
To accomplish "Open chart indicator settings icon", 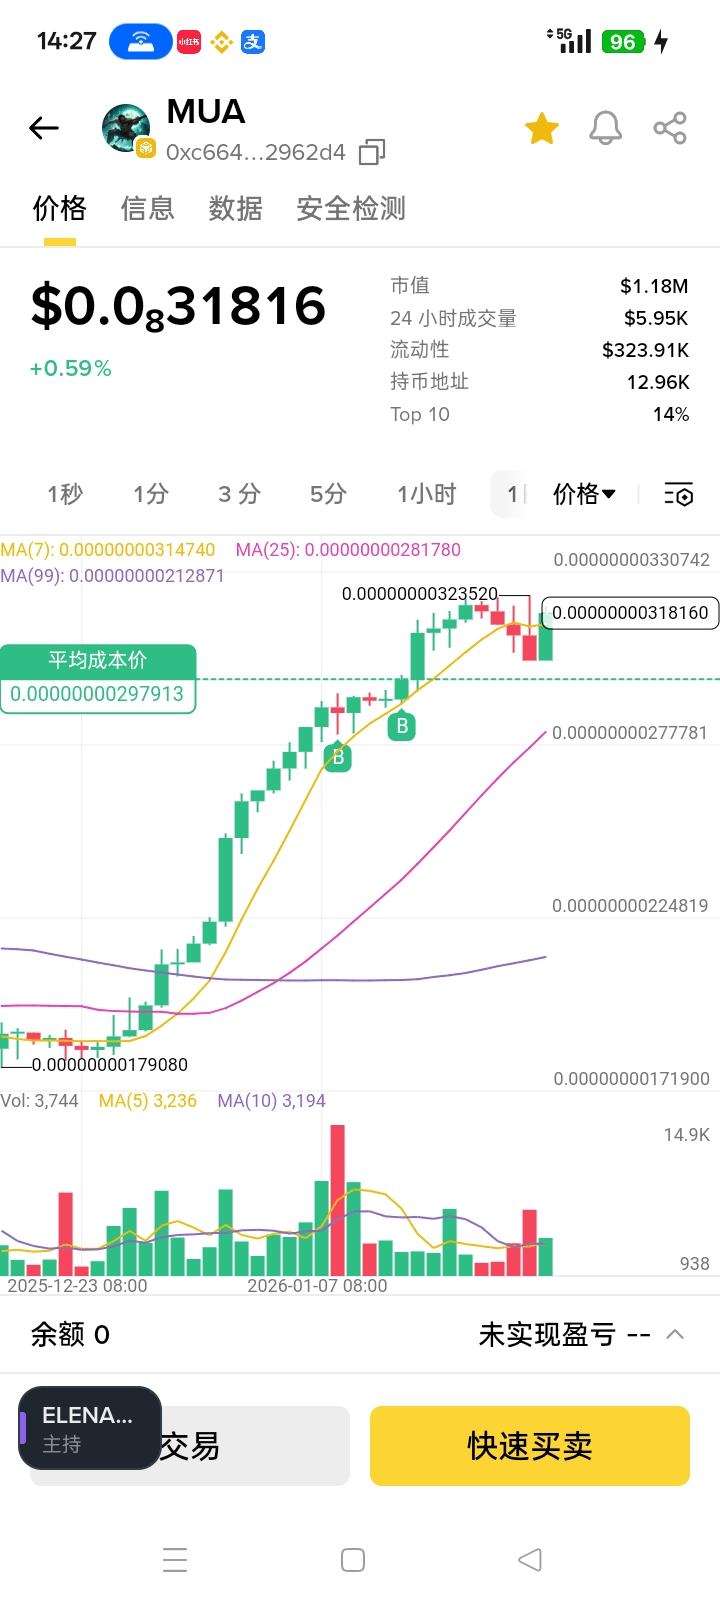I will [679, 494].
